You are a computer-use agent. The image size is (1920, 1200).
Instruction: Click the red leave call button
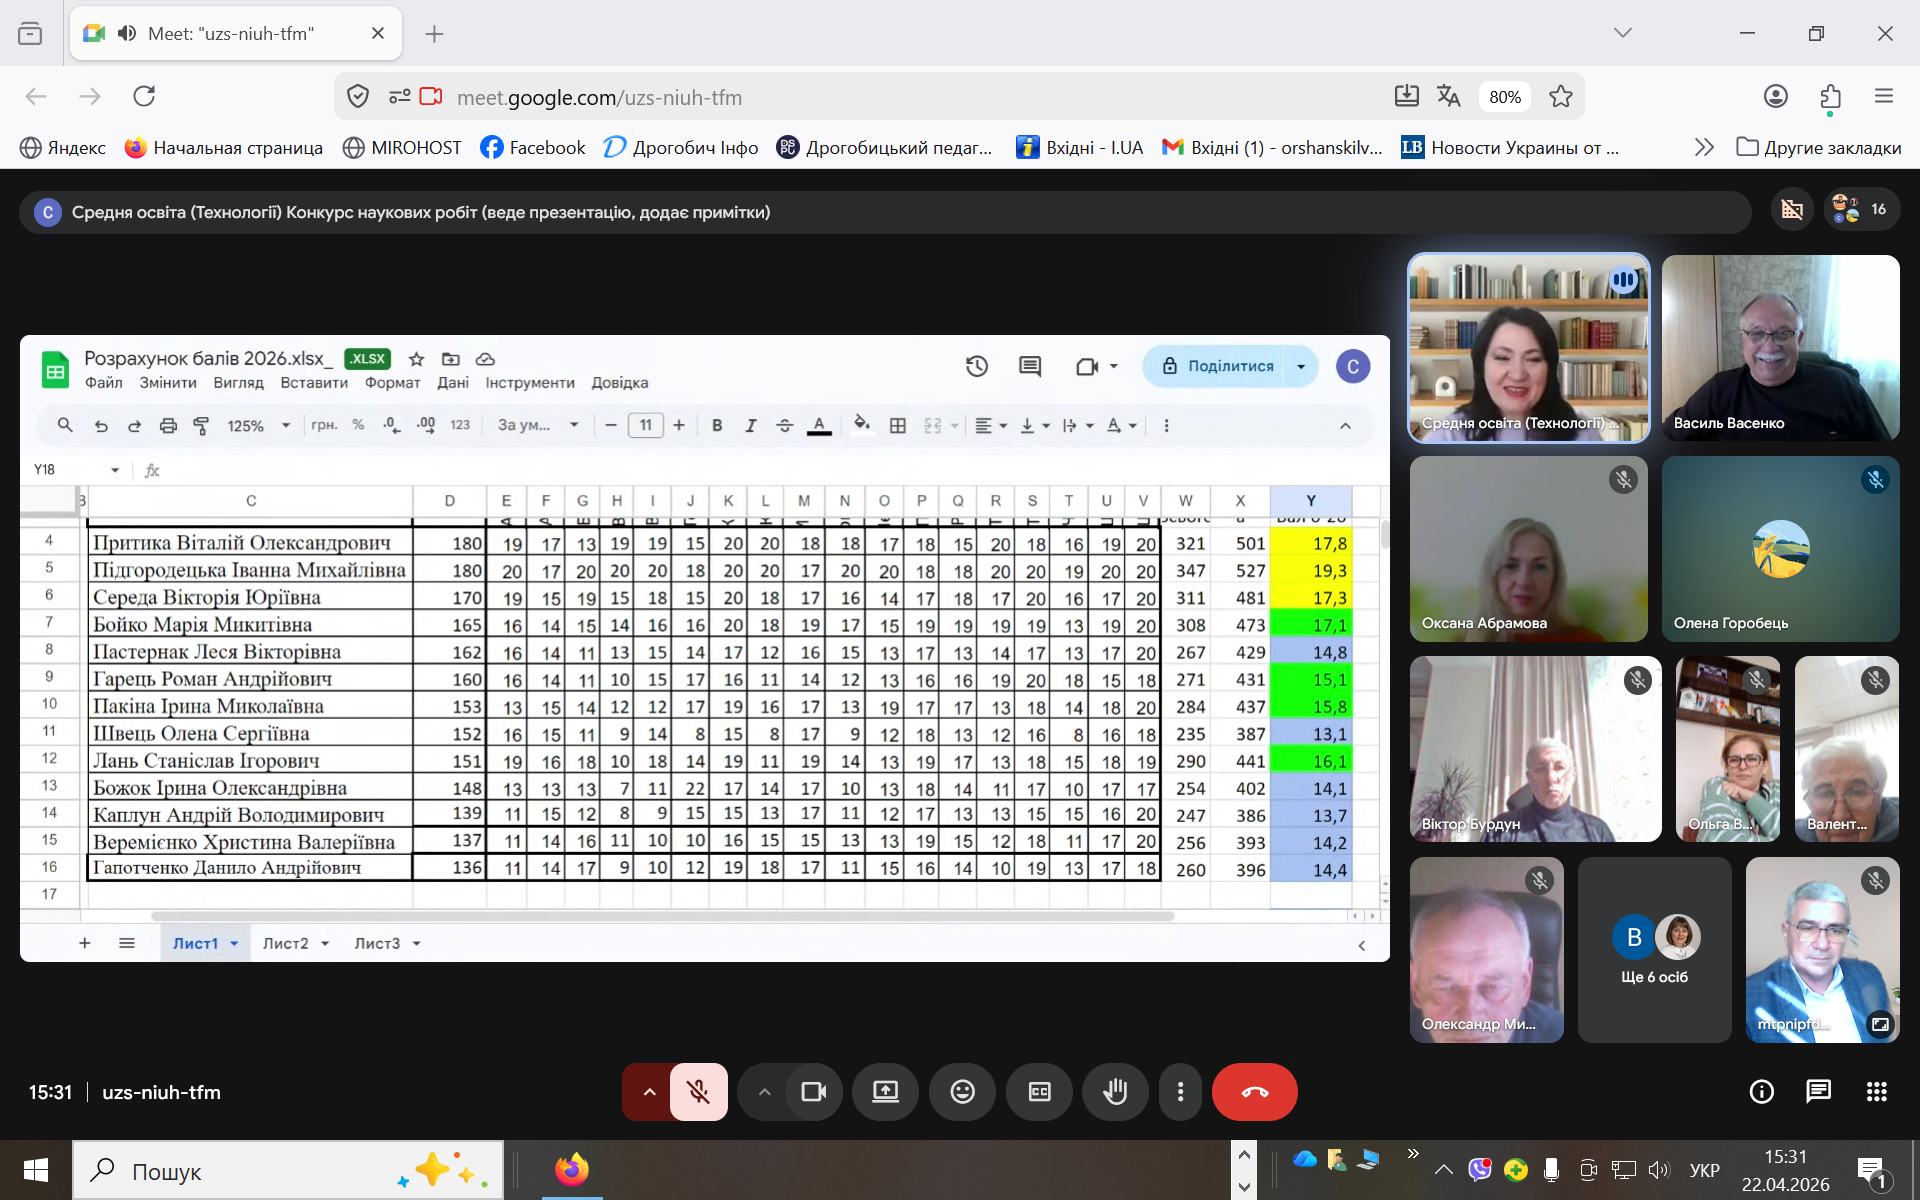click(x=1254, y=1092)
